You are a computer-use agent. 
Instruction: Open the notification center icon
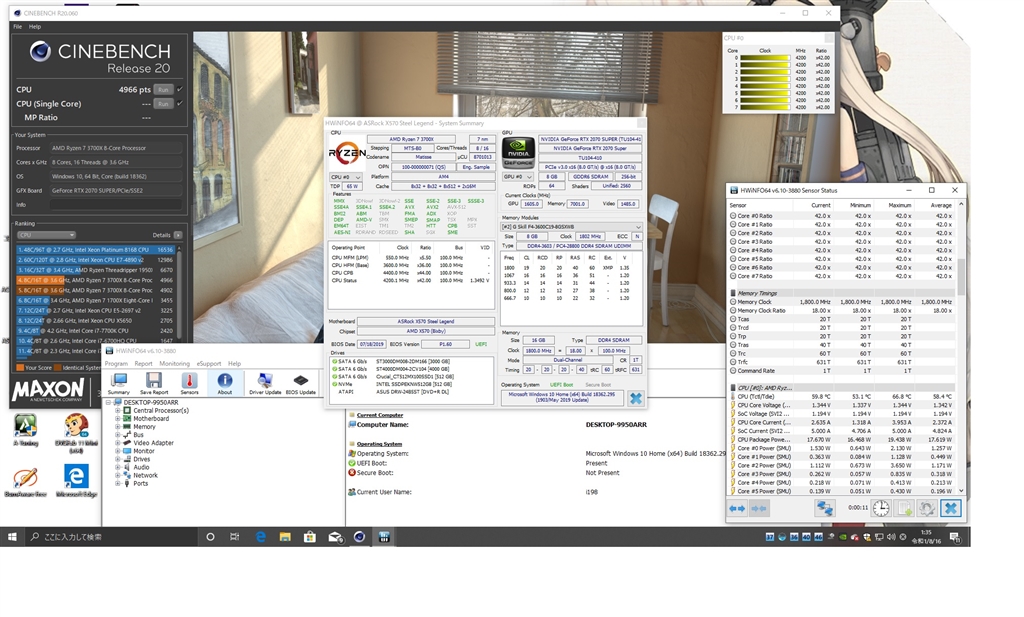coord(955,537)
